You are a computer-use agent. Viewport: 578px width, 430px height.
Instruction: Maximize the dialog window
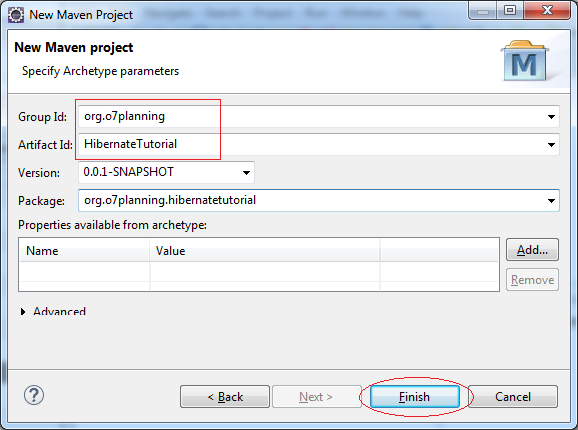pos(510,11)
